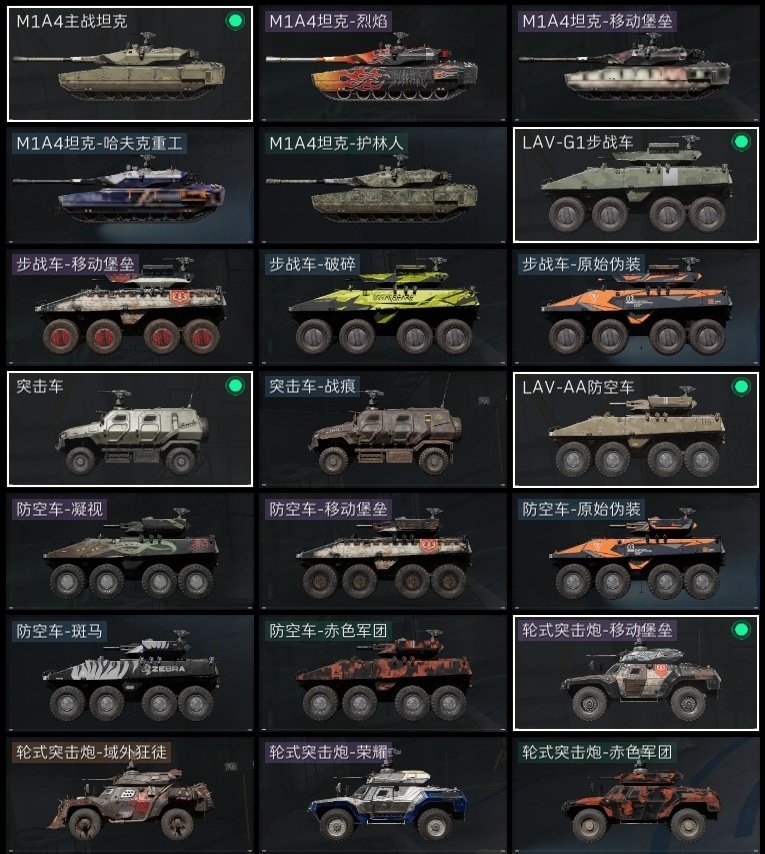765x854 pixels.
Task: Click the green equipped marker on 突击车
Action: (235, 386)
